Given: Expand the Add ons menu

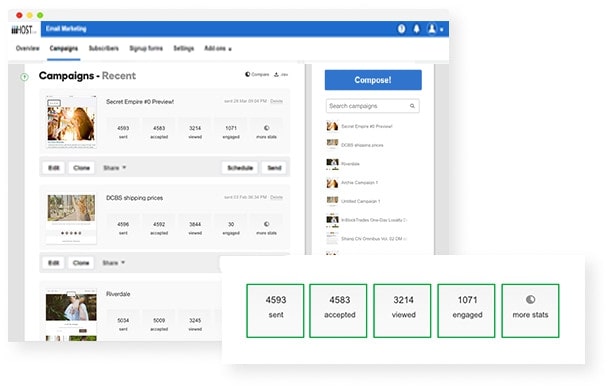Looking at the screenshot, I should tap(218, 48).
